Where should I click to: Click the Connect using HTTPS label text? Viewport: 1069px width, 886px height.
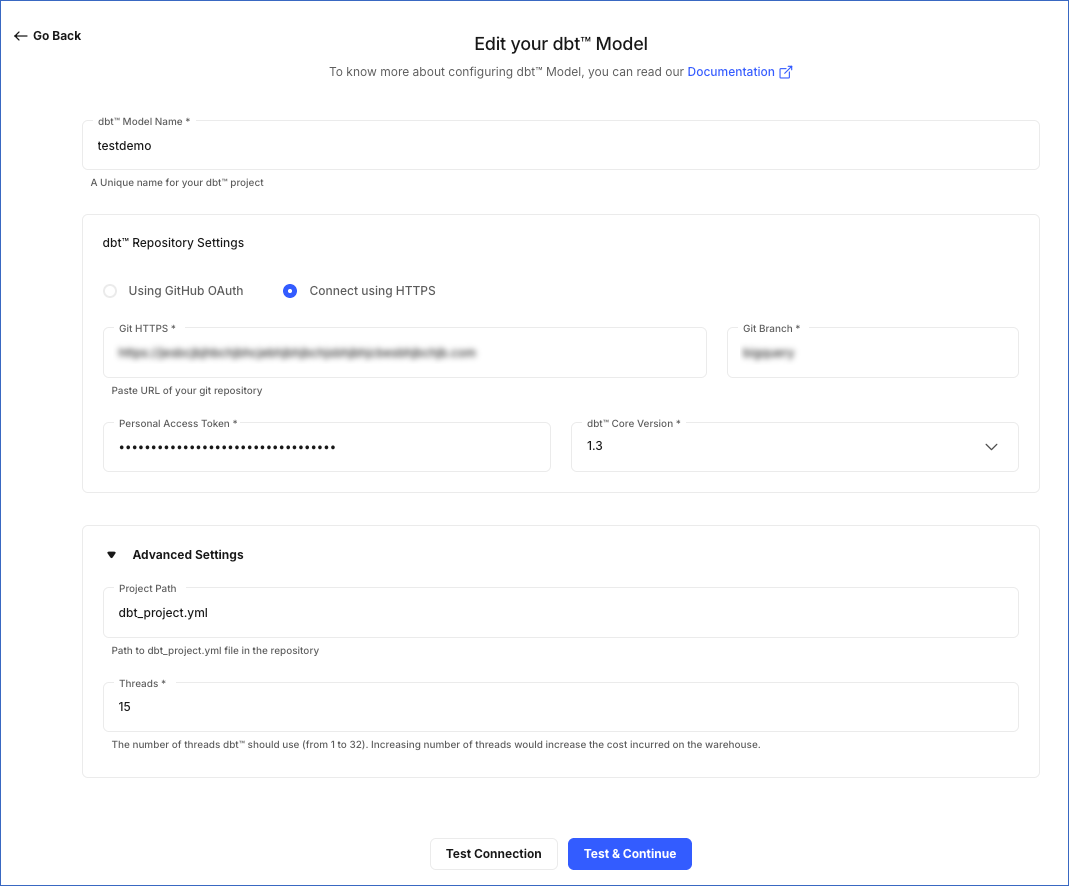[372, 291]
